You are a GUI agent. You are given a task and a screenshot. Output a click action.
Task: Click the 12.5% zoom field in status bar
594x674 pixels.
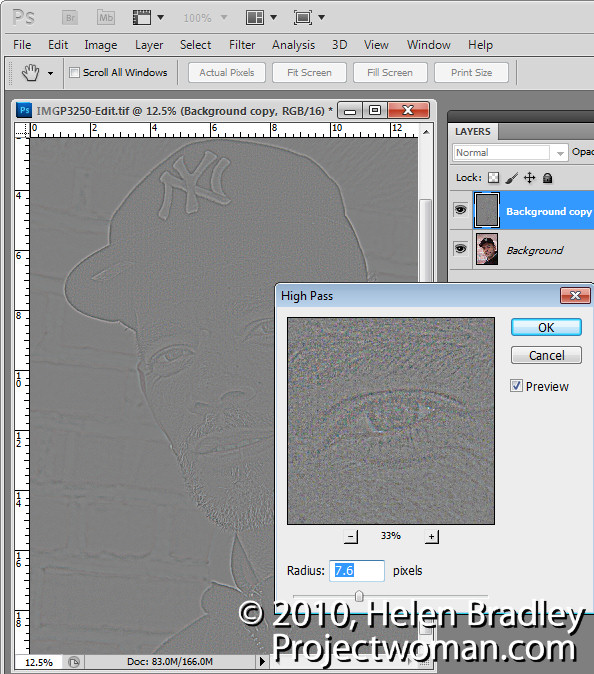tap(39, 662)
